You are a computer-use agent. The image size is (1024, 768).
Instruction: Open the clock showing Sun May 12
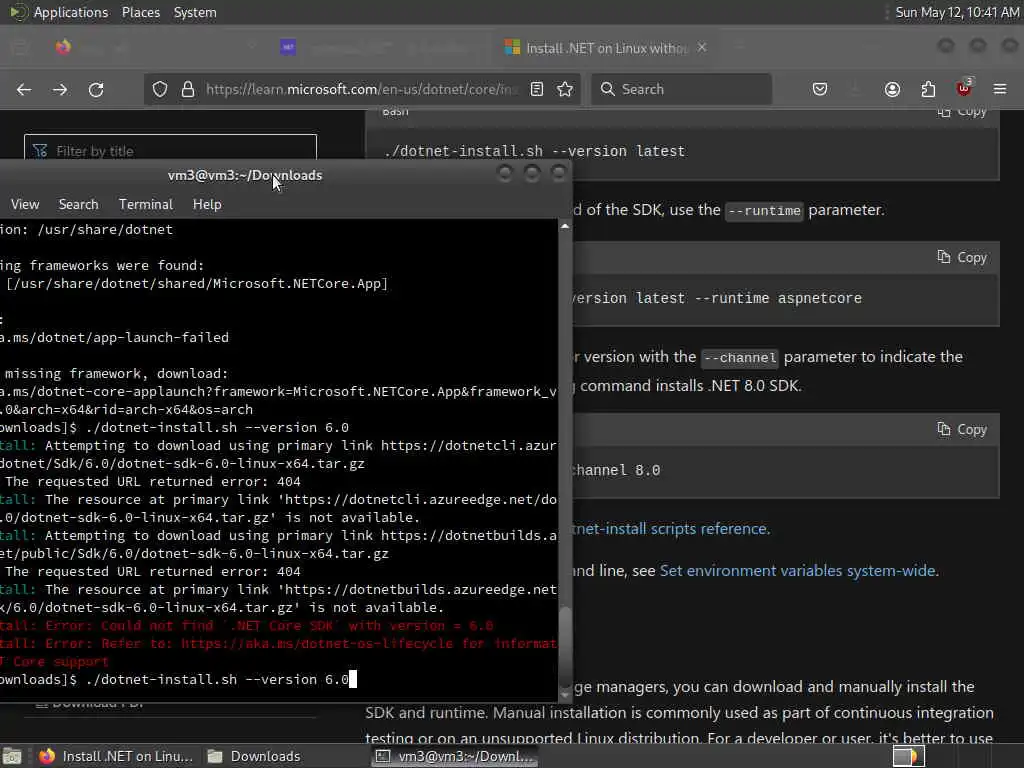coord(957,12)
